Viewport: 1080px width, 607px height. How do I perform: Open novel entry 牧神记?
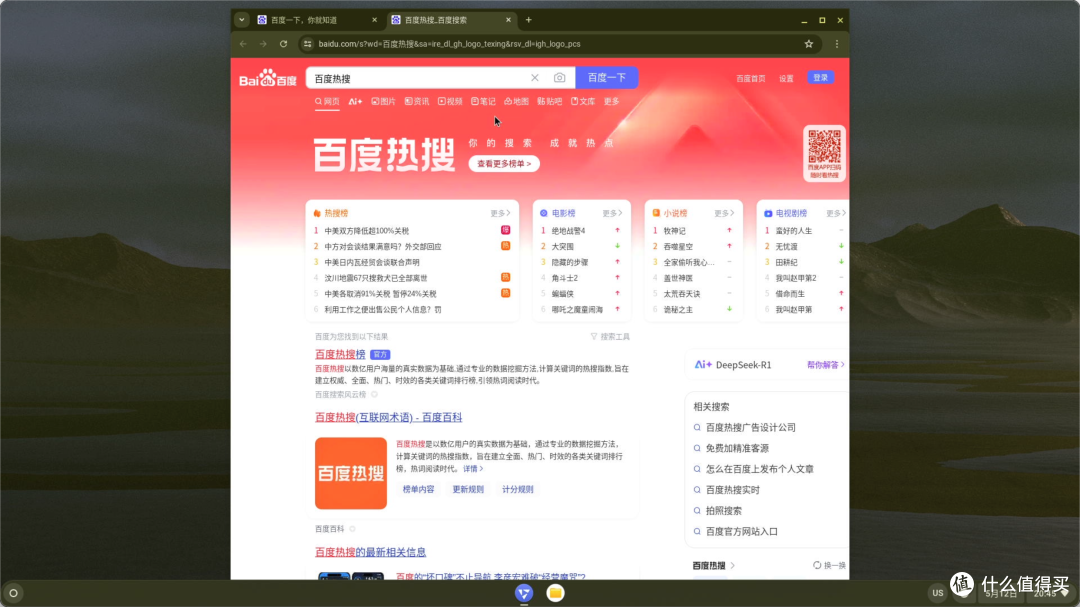(x=674, y=231)
